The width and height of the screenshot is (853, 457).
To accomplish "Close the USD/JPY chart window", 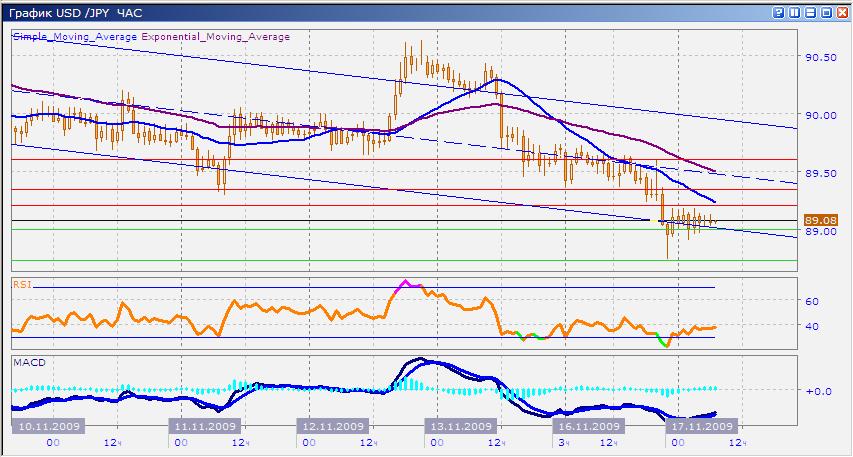I will click(x=841, y=13).
